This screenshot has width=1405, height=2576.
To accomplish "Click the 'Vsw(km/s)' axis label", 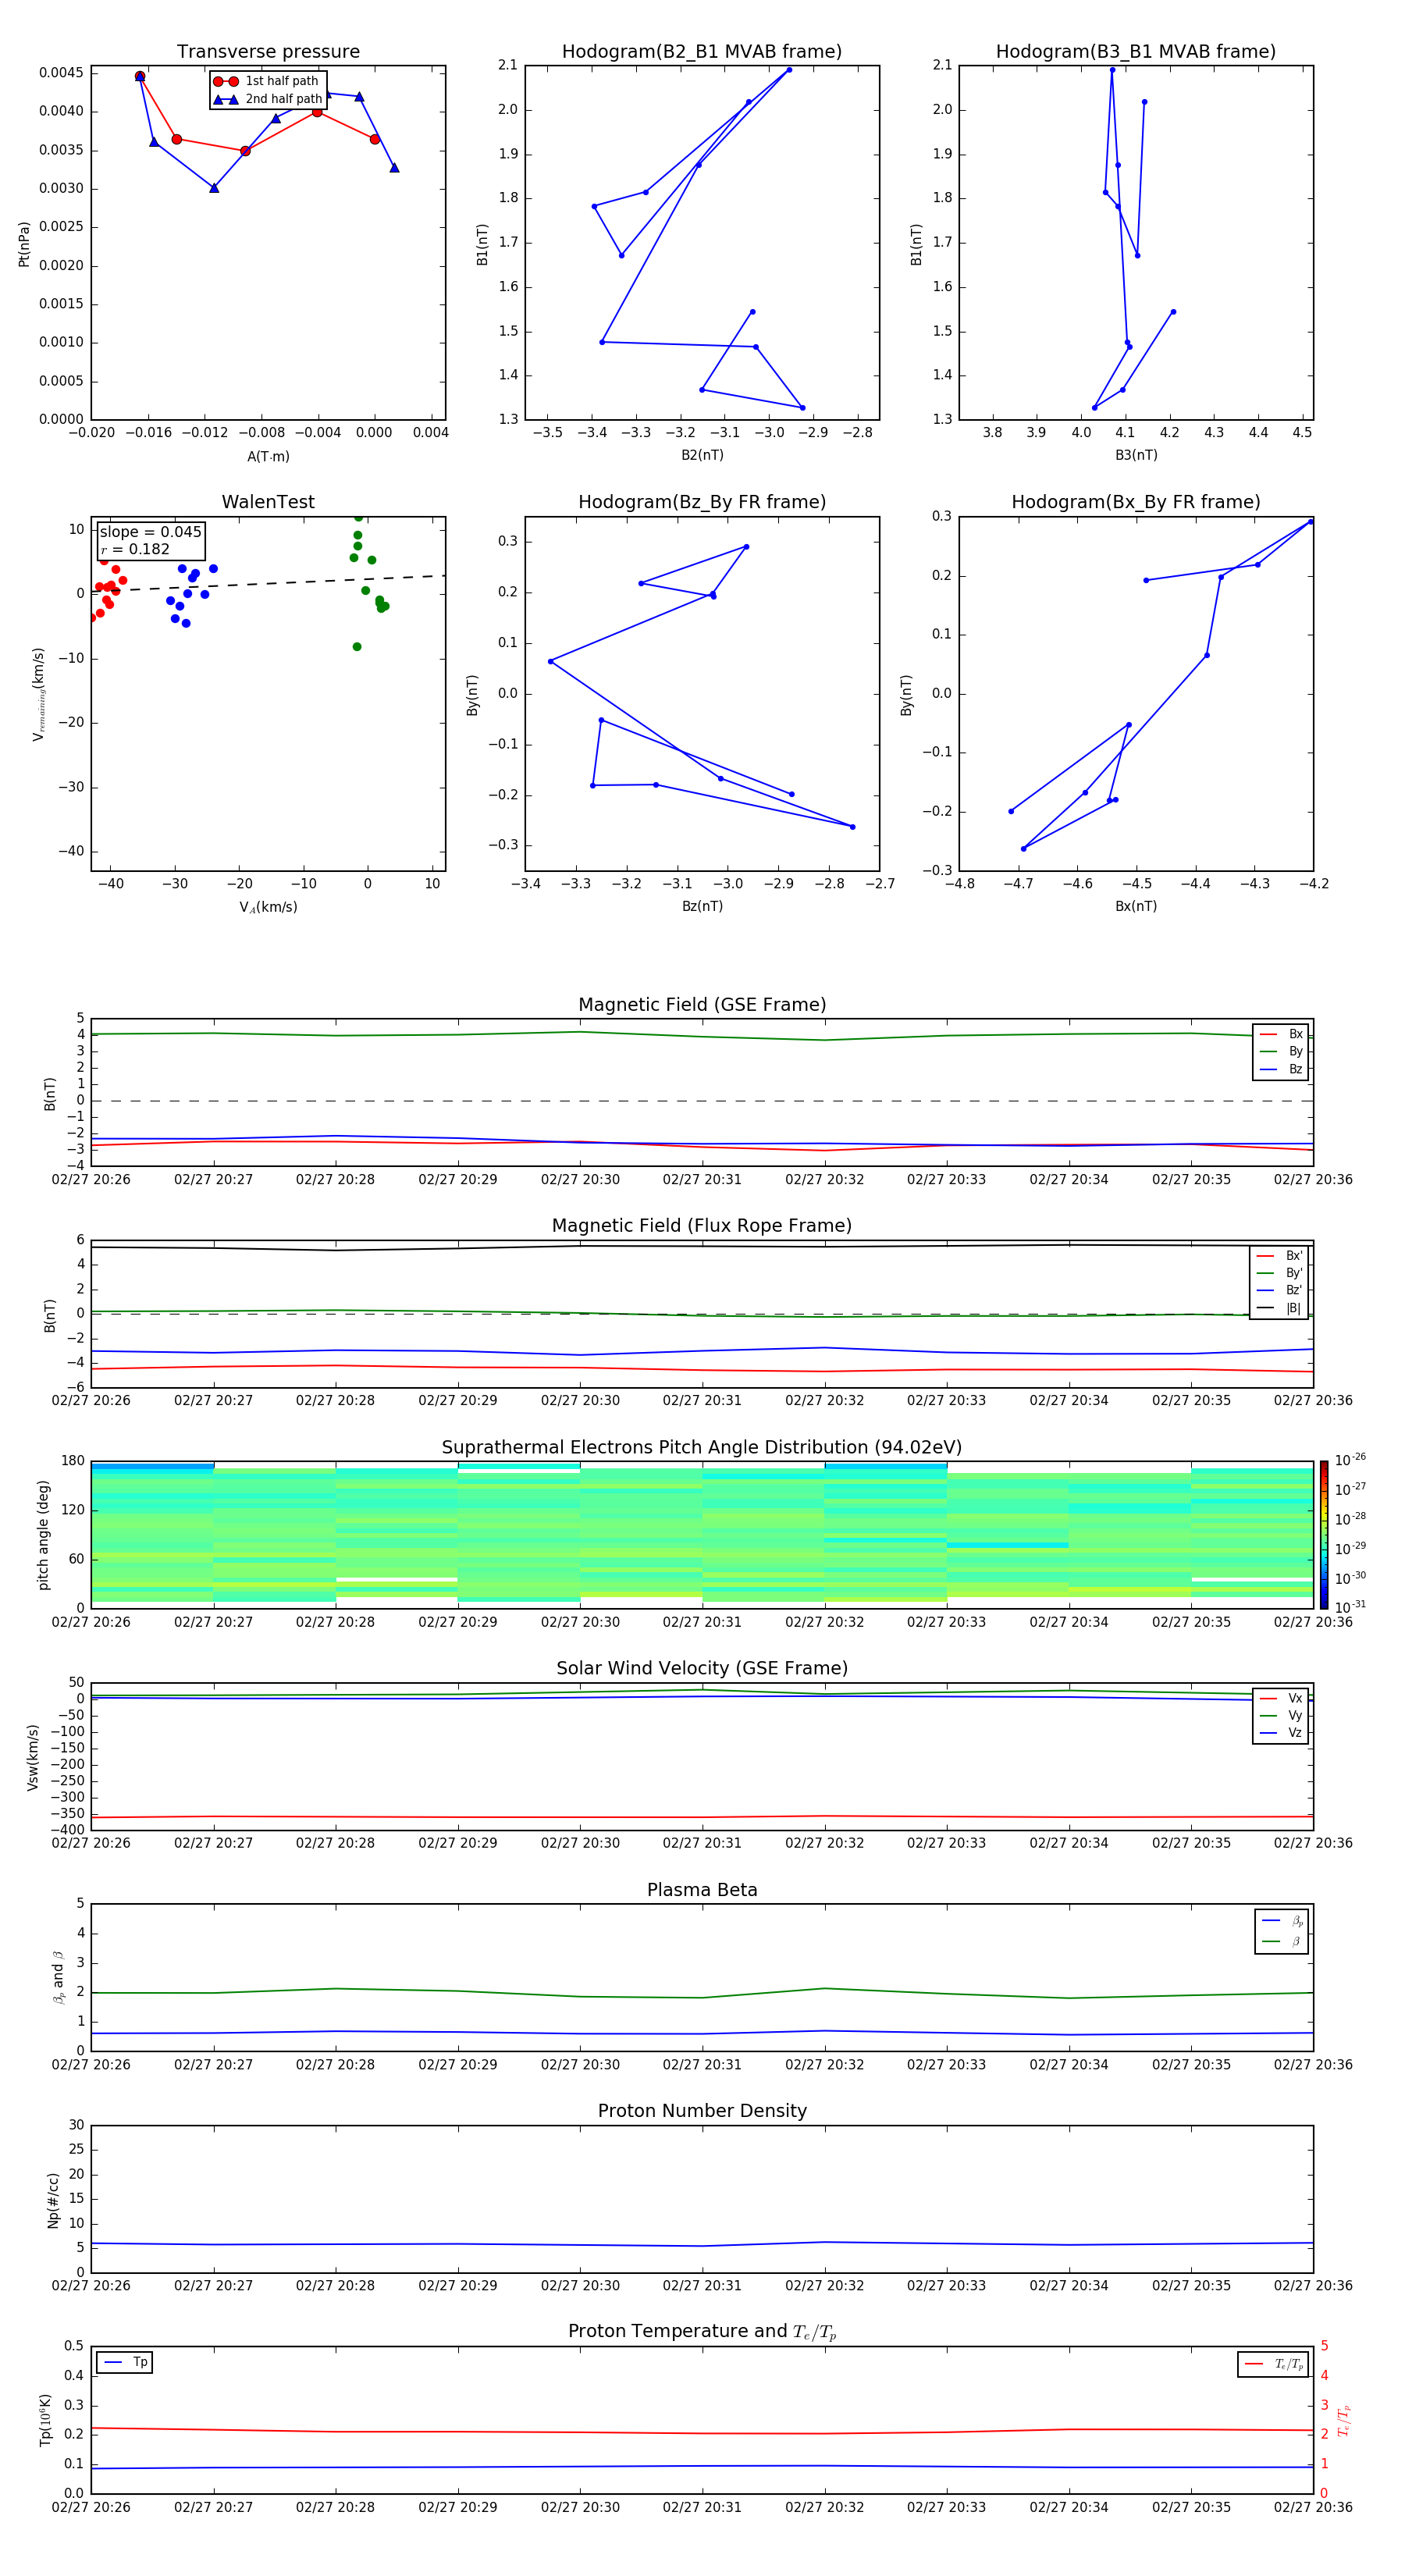I will (x=32, y=1756).
